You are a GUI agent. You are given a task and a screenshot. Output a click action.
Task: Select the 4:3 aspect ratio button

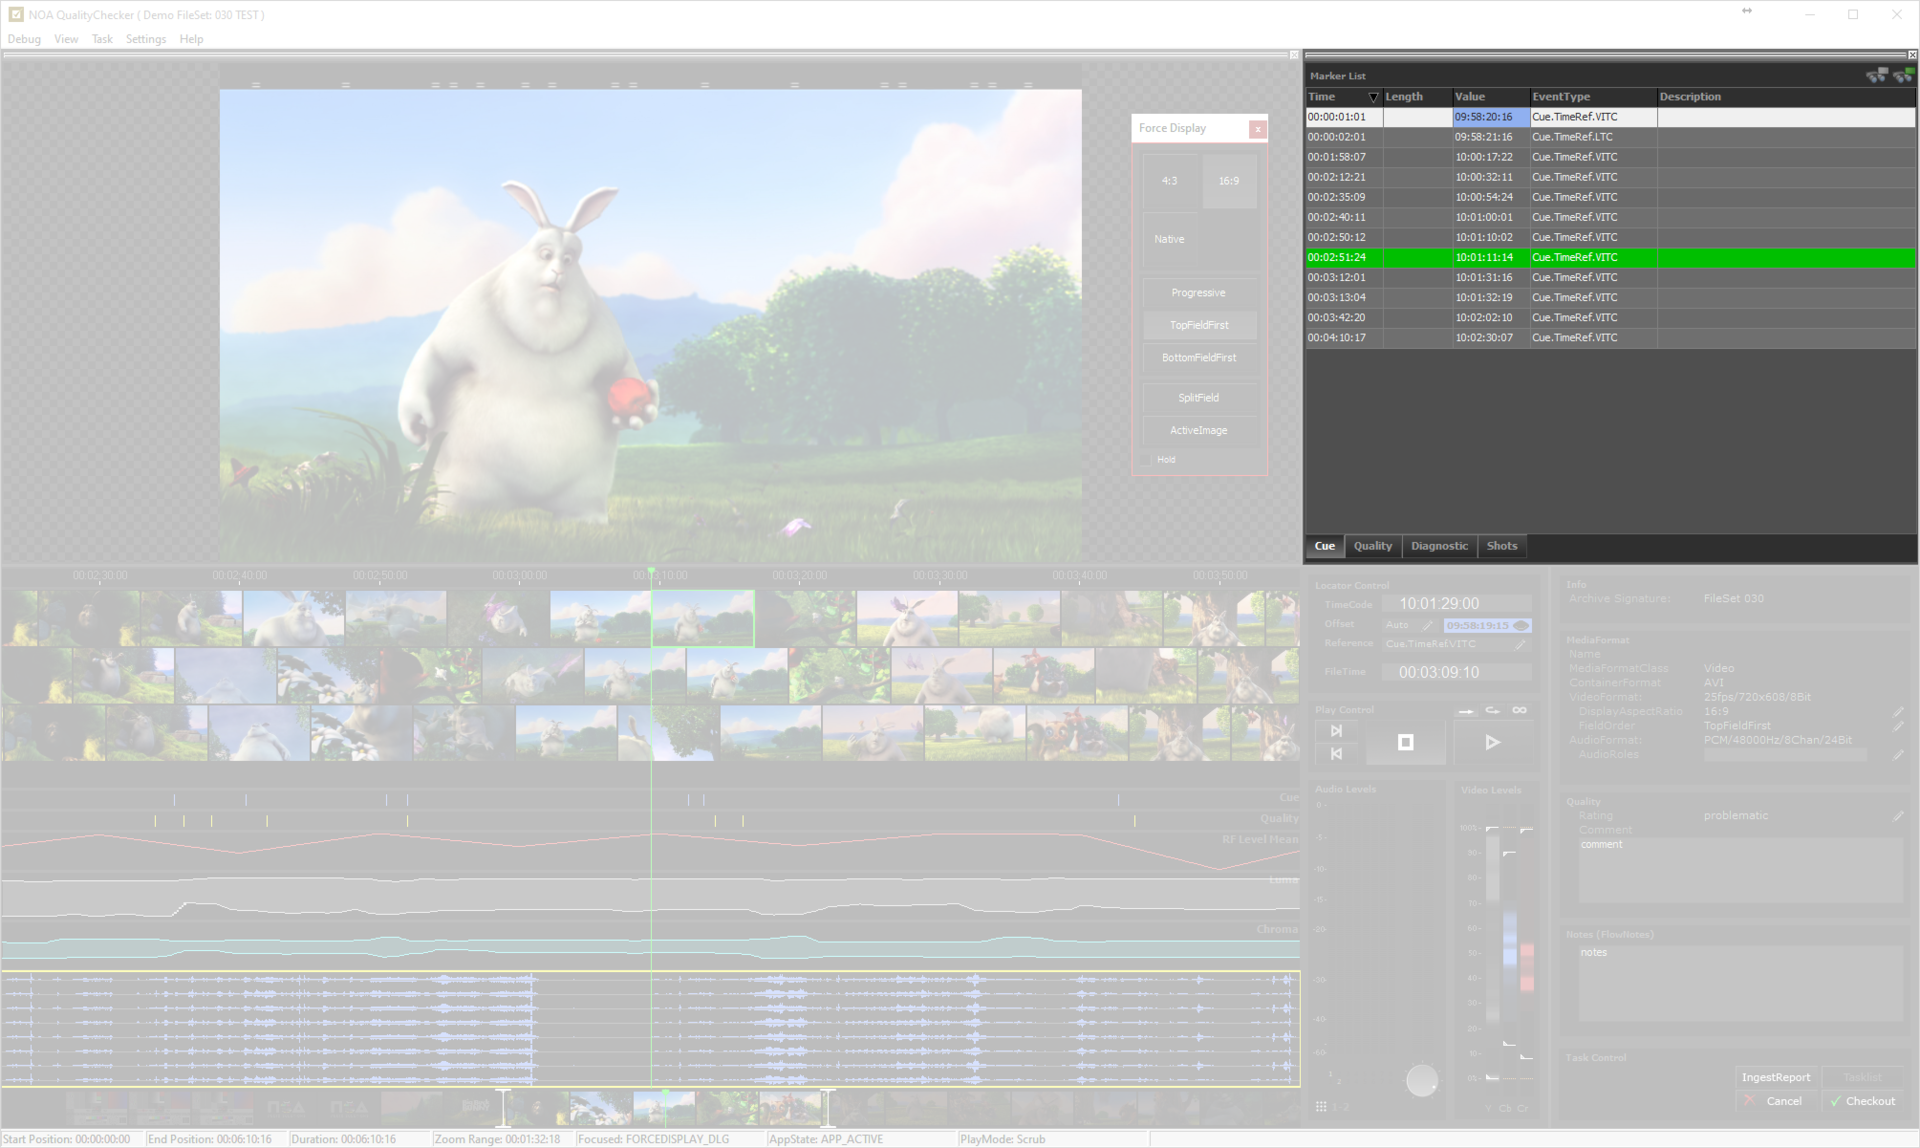pyautogui.click(x=1169, y=181)
